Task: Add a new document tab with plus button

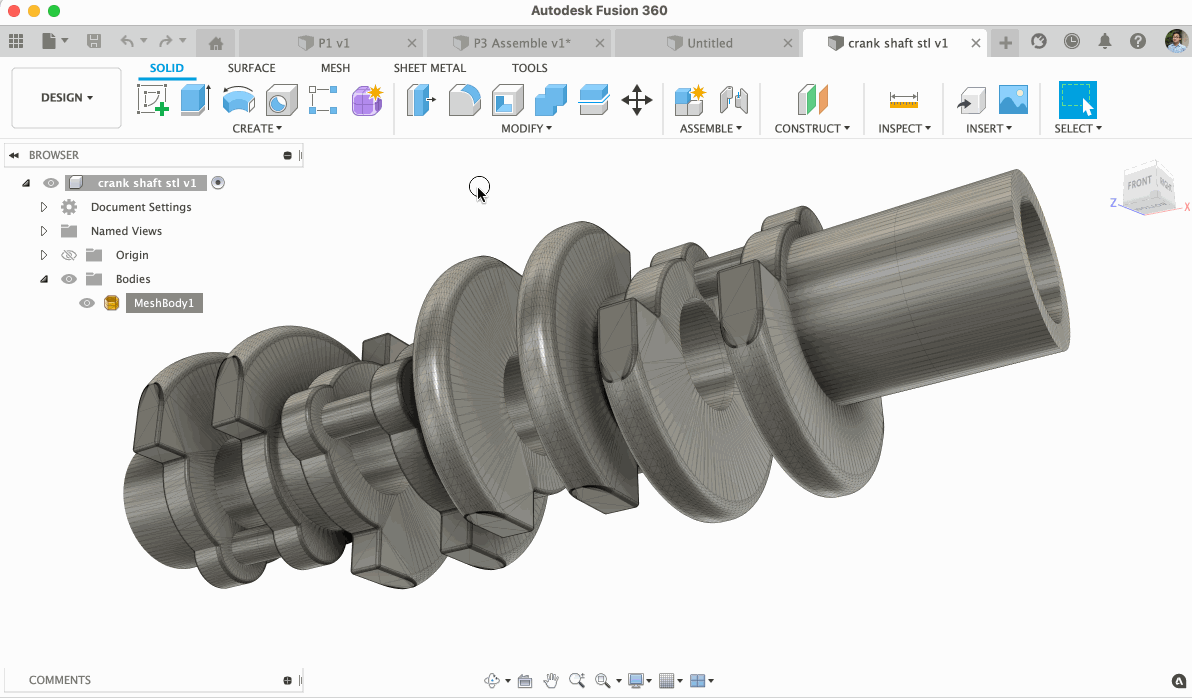Action: pos(1006,42)
